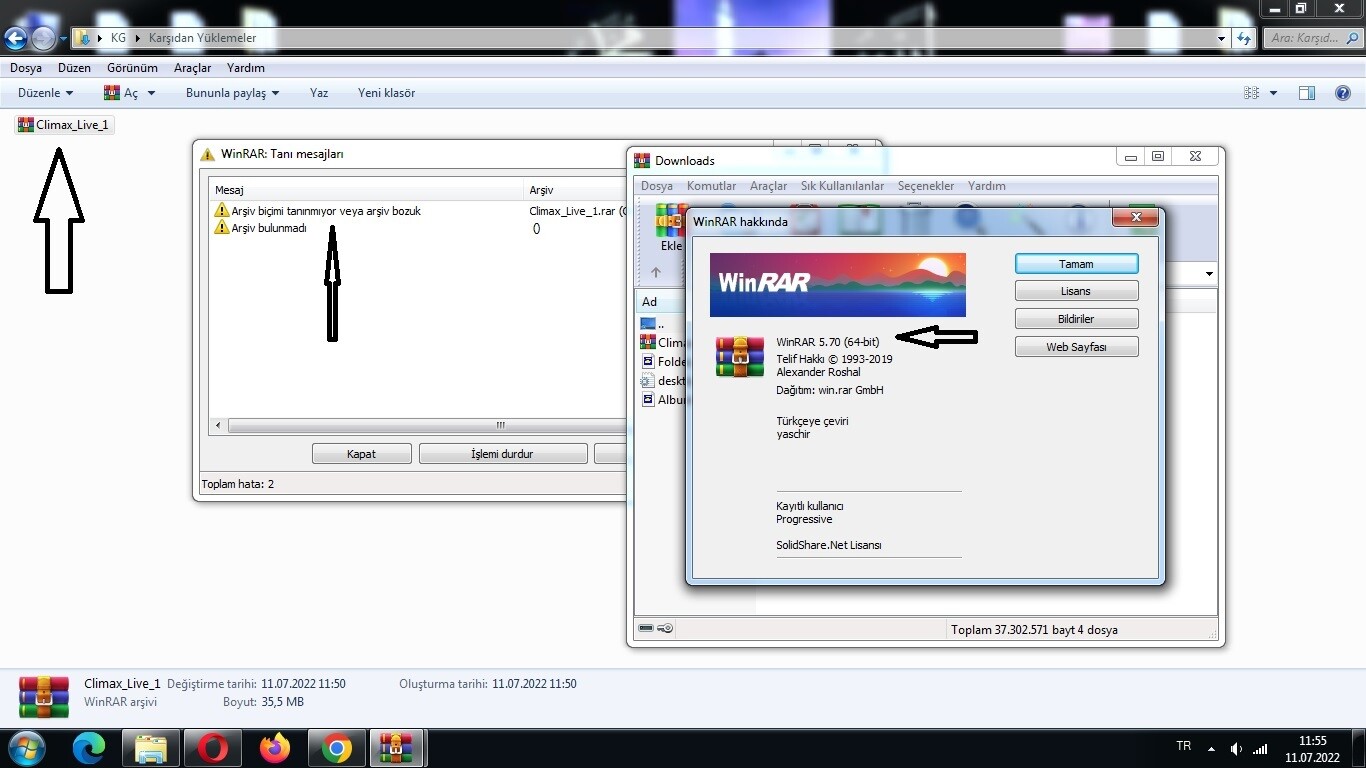Confirm with the Tamam button
This screenshot has width=1366, height=773.
(x=1077, y=264)
